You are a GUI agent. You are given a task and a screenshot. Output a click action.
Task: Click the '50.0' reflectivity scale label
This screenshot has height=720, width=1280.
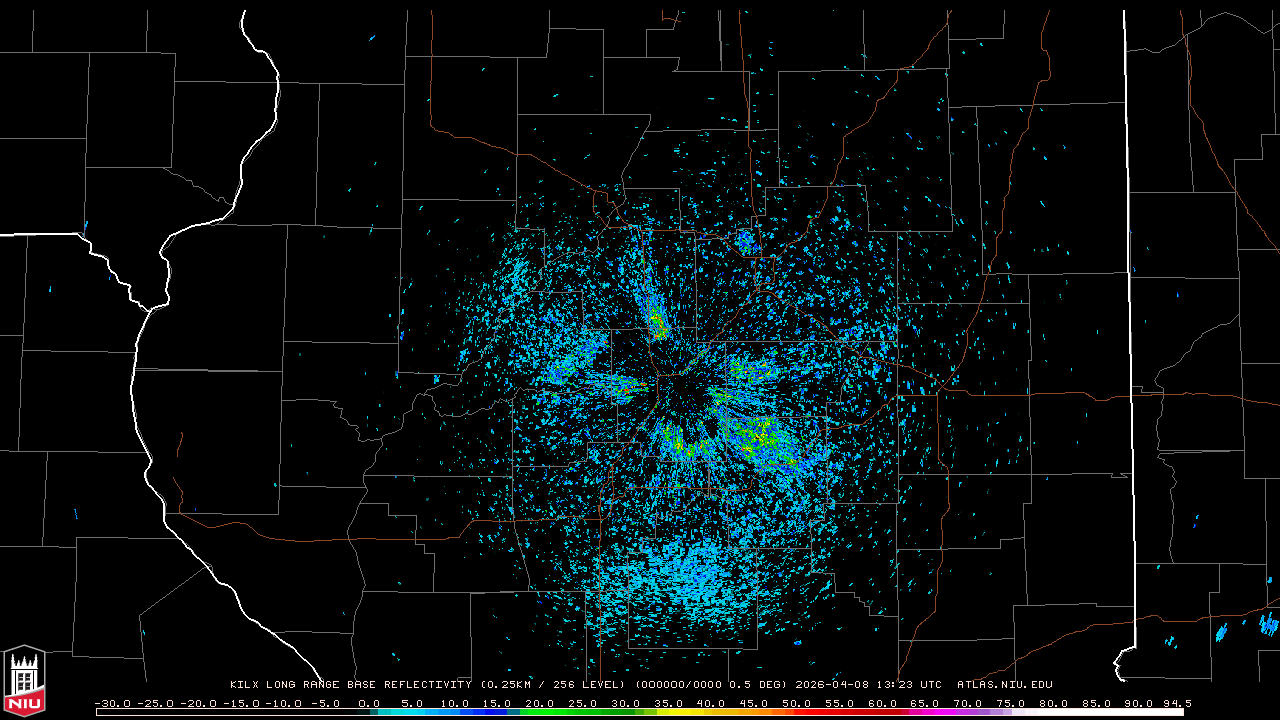(x=797, y=703)
